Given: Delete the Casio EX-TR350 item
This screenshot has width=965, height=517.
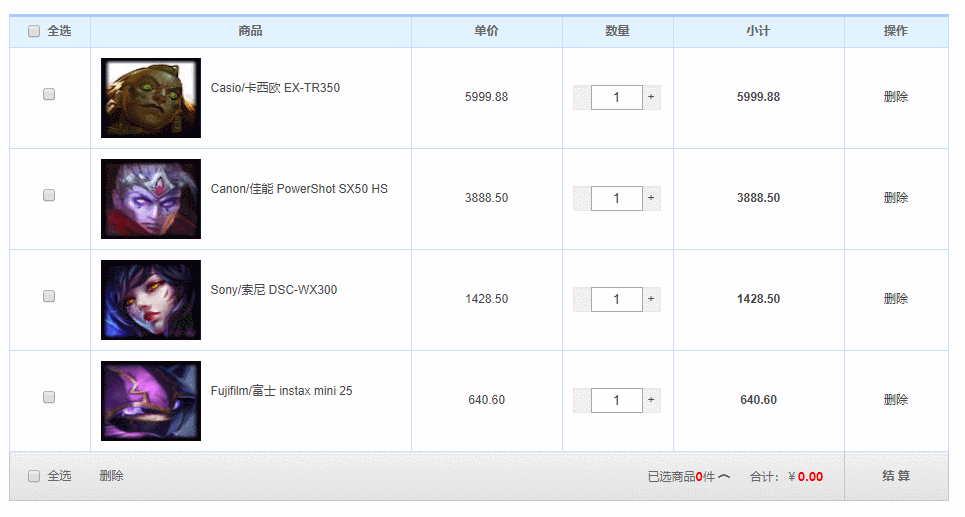Looking at the screenshot, I should point(895,97).
